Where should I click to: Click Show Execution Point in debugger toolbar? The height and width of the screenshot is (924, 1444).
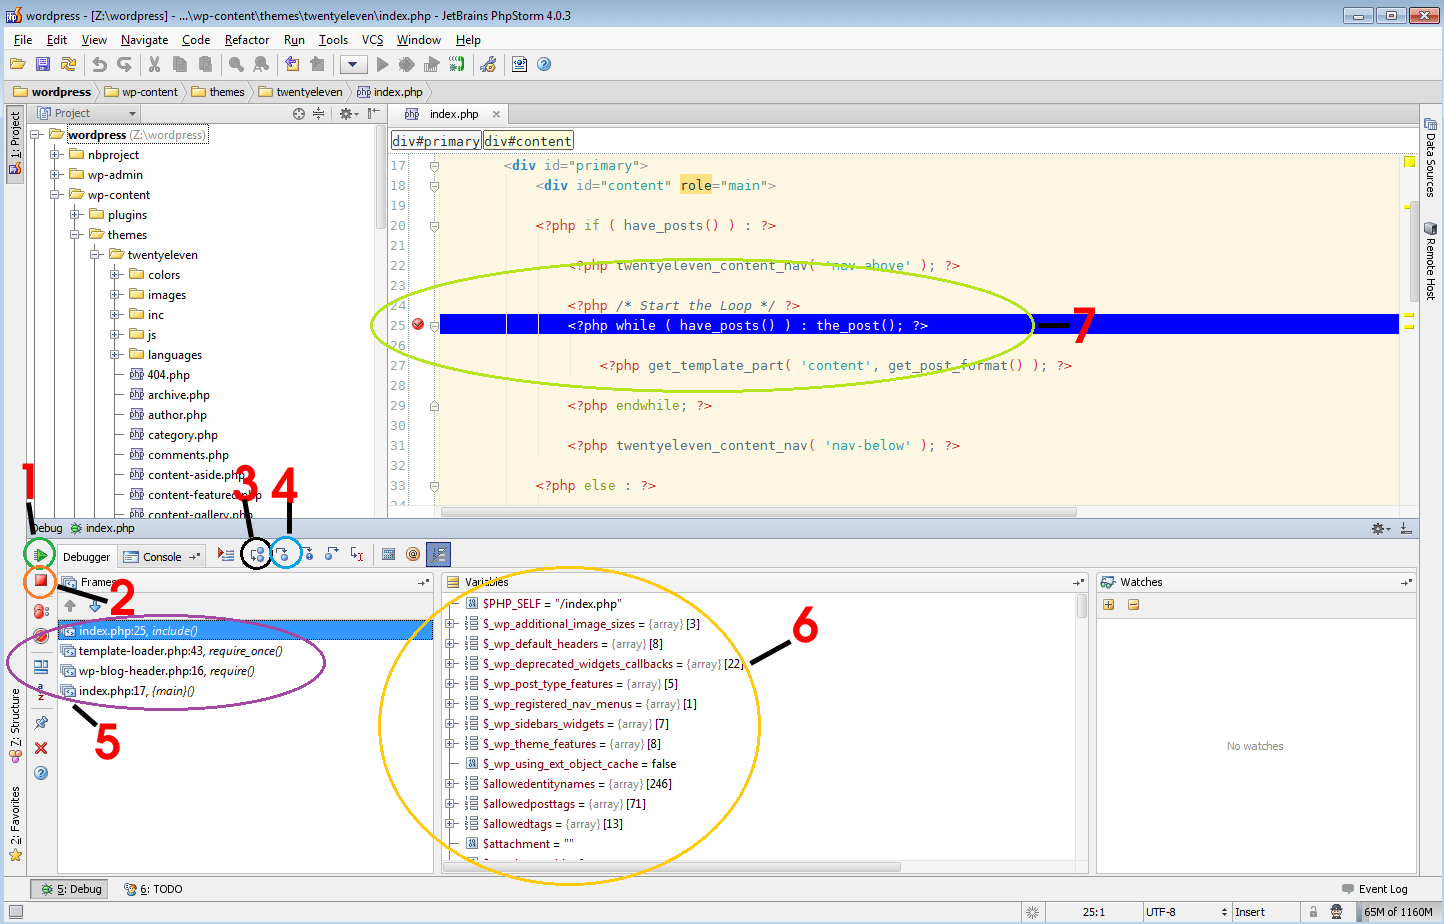226,555
